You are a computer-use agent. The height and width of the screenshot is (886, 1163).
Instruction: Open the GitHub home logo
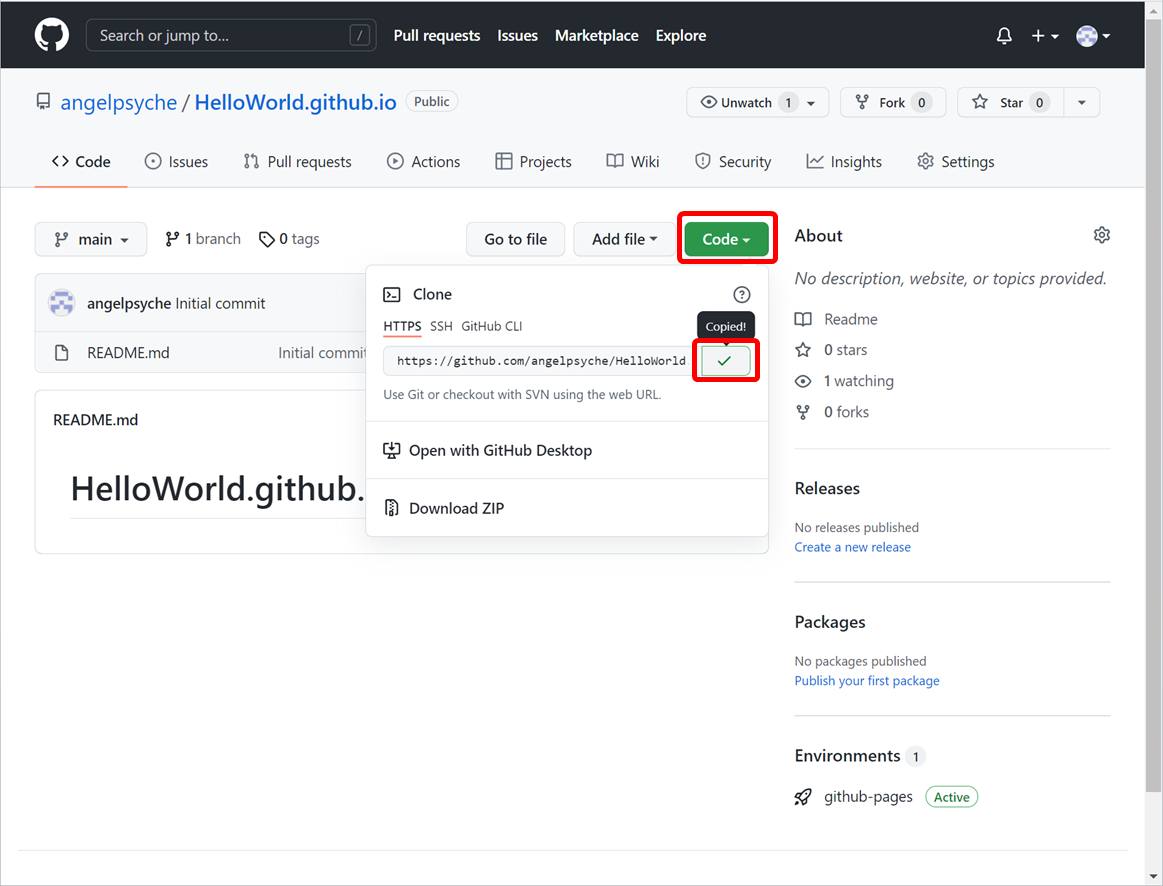pyautogui.click(x=52, y=35)
